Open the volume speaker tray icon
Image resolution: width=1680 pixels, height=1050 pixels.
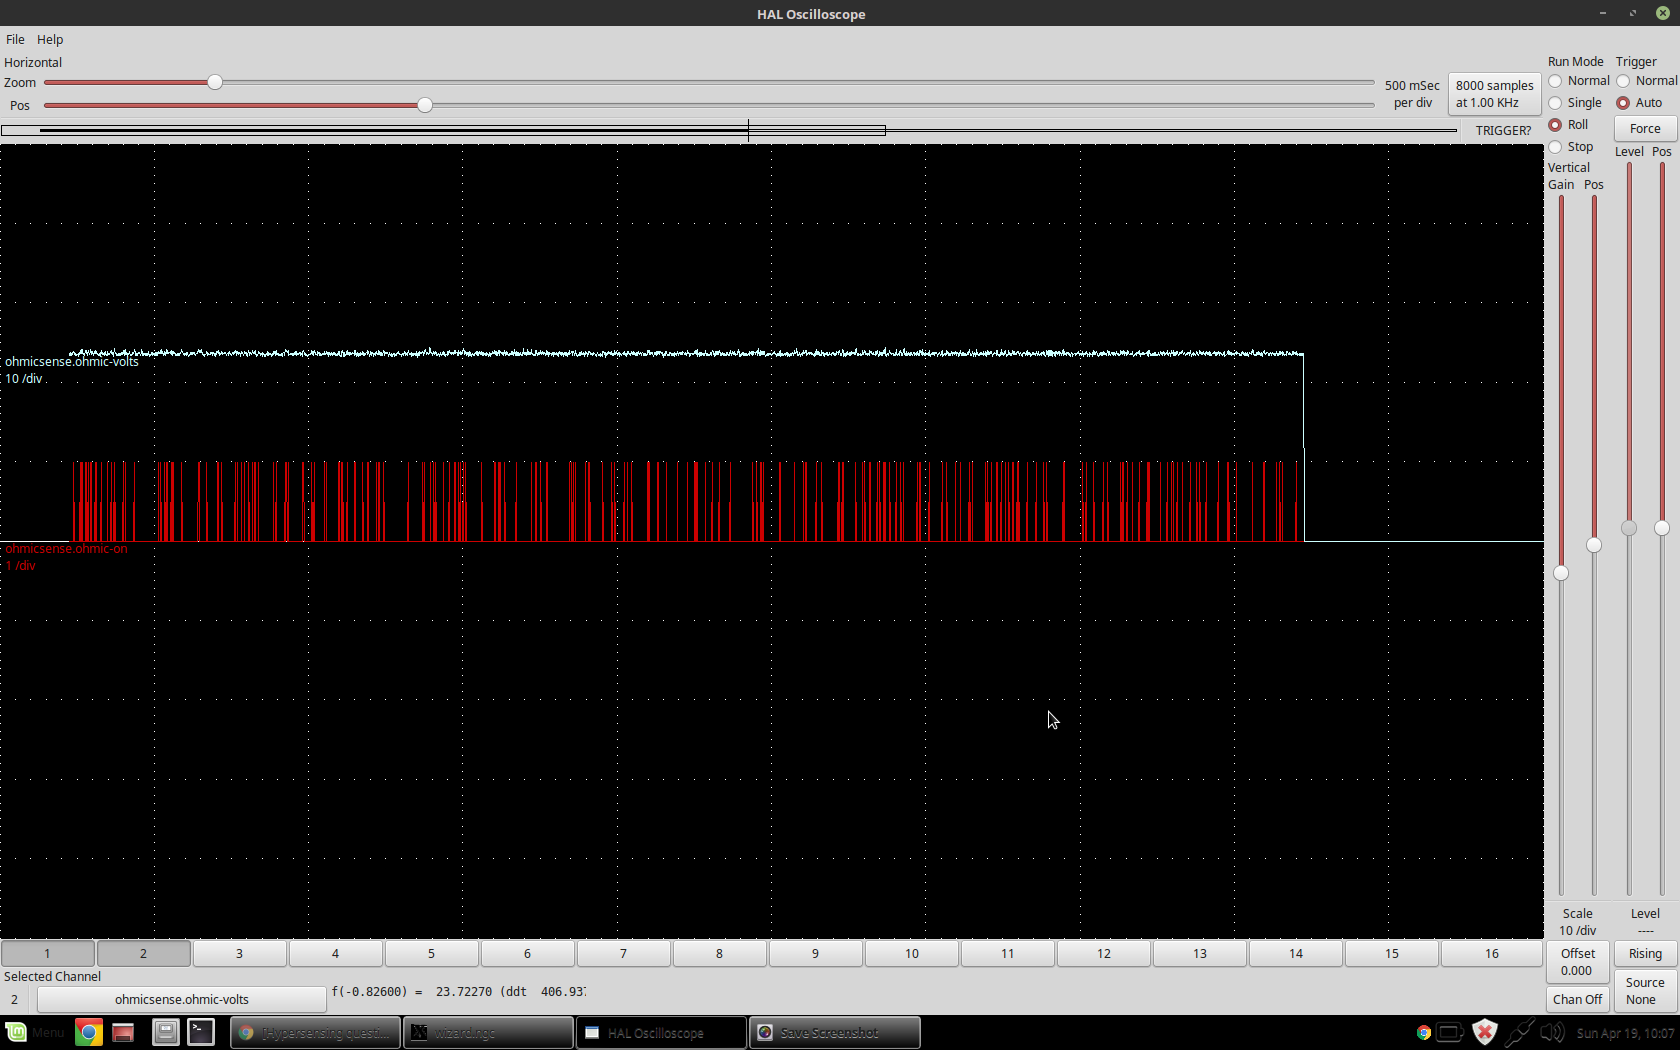click(1552, 1033)
